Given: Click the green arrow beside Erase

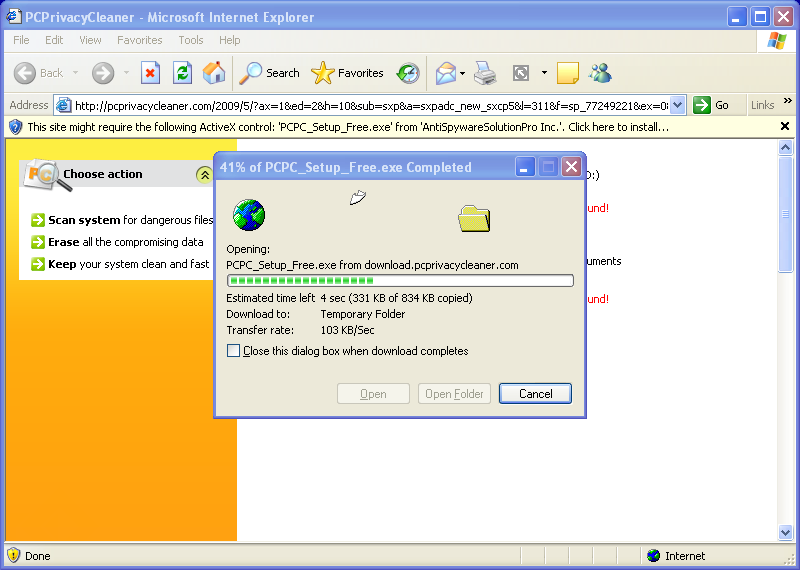Looking at the screenshot, I should [x=38, y=242].
